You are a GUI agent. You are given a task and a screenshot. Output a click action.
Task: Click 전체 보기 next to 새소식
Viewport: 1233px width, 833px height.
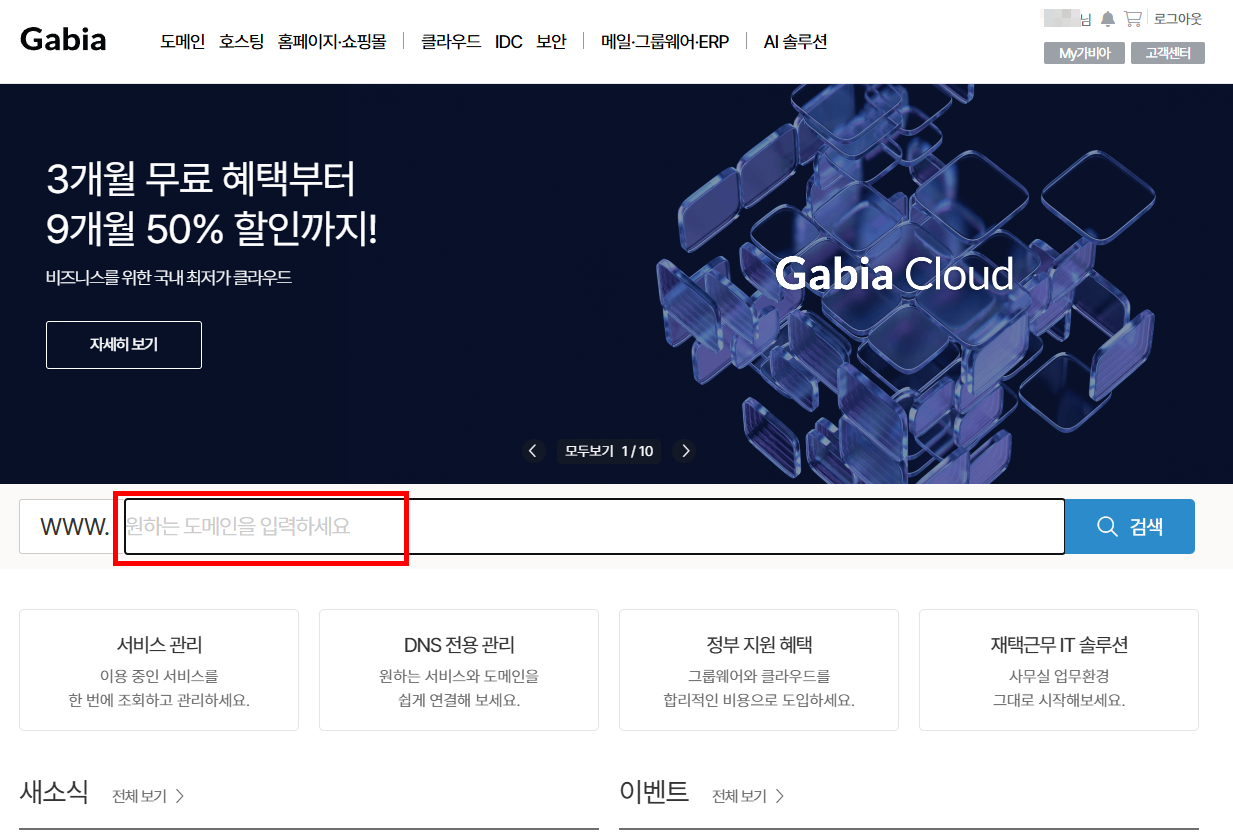tap(148, 796)
